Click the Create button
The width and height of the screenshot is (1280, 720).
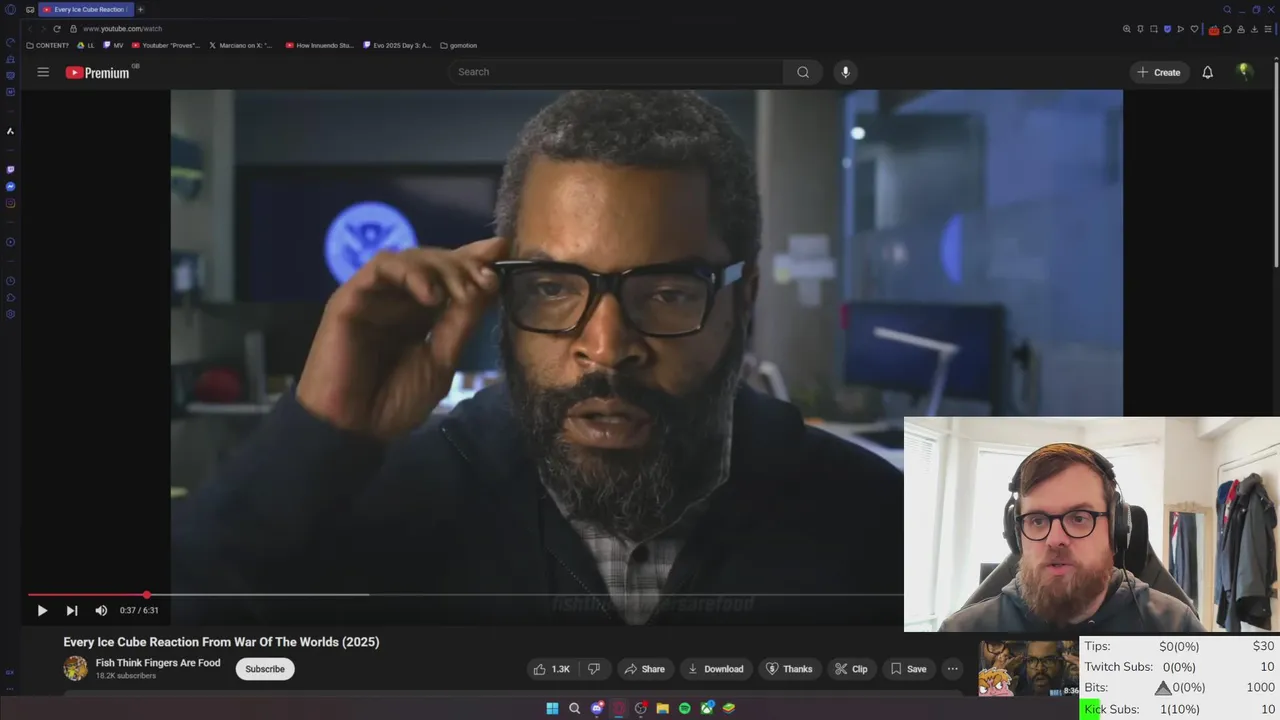coord(1158,72)
